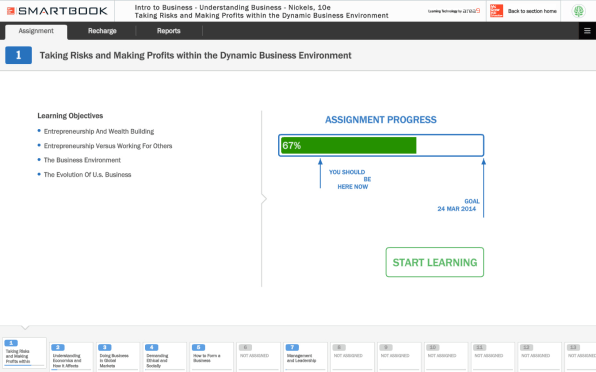The height and width of the screenshot is (372, 596).
Task: Click the area9 learning technology logo
Action: (x=454, y=11)
